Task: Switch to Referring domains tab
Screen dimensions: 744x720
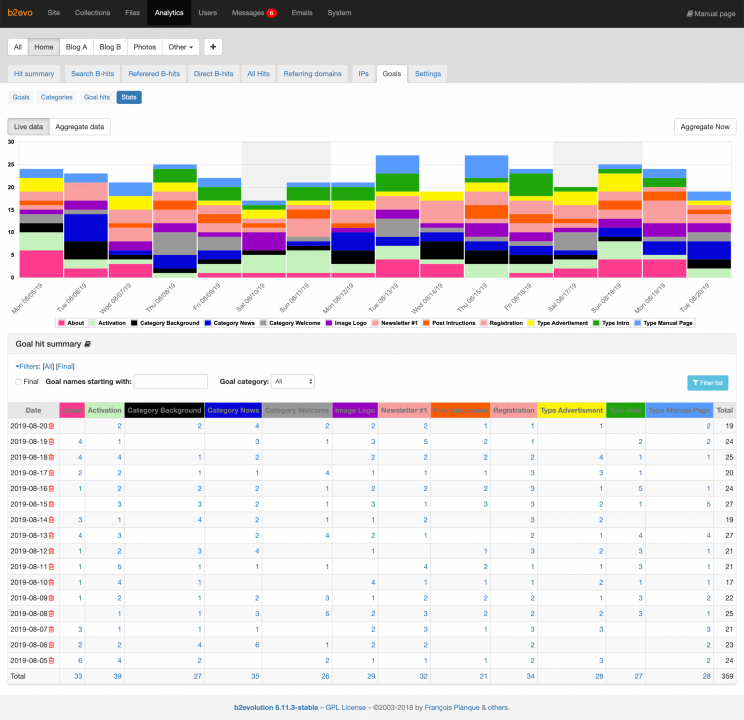Action: pos(312,74)
